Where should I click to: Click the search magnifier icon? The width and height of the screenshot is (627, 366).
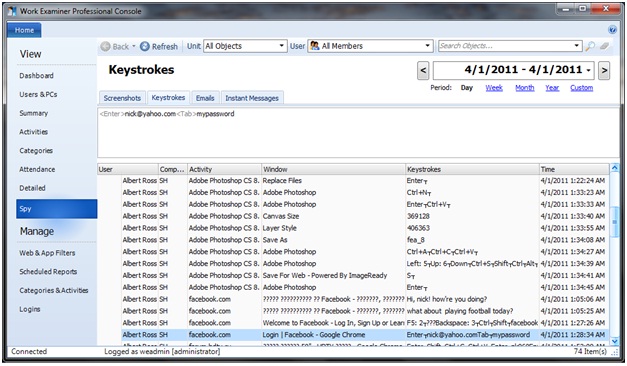[x=590, y=46]
